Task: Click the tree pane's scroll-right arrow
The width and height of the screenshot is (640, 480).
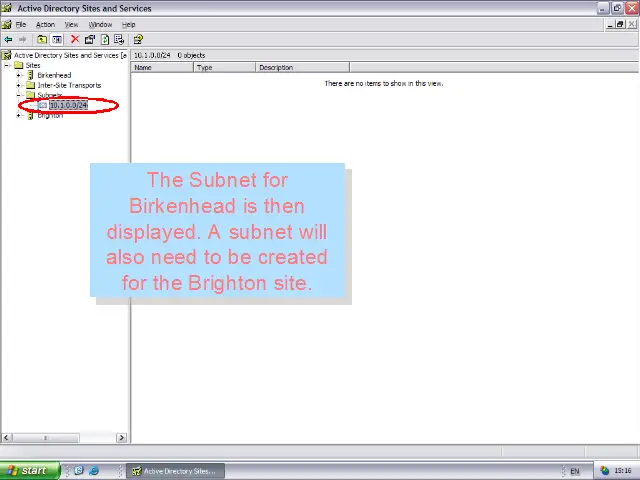Action: coord(121,438)
